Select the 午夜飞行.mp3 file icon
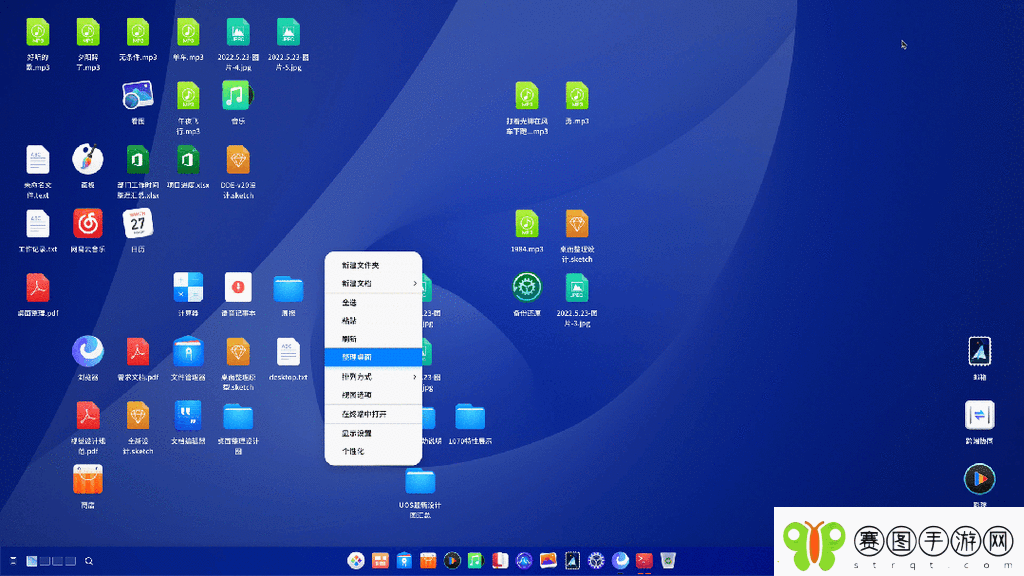The image size is (1024, 576). click(188, 97)
